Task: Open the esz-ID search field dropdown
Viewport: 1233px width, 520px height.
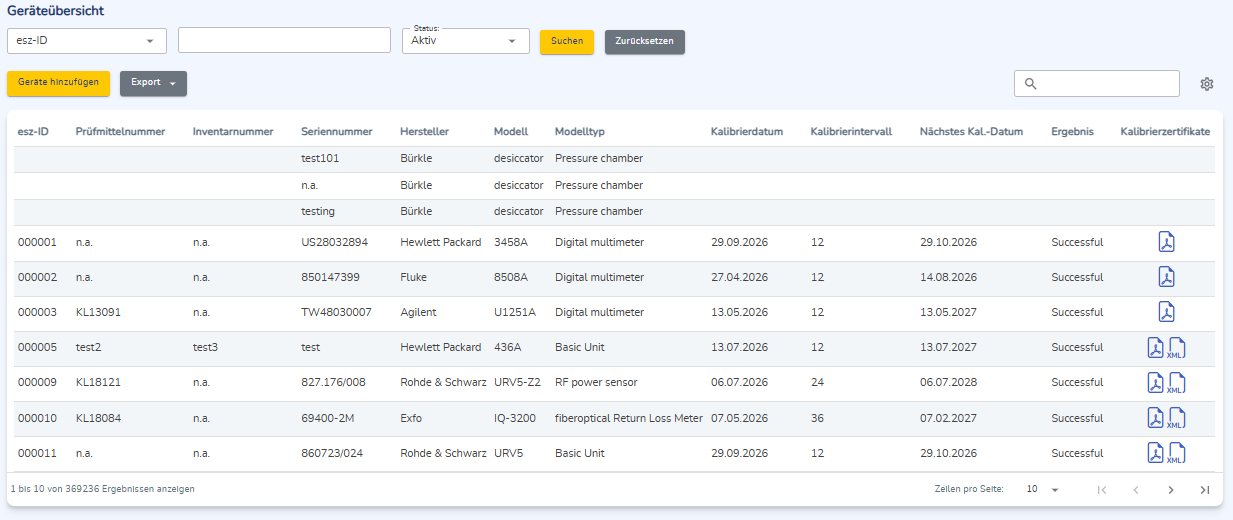Action: (x=87, y=40)
